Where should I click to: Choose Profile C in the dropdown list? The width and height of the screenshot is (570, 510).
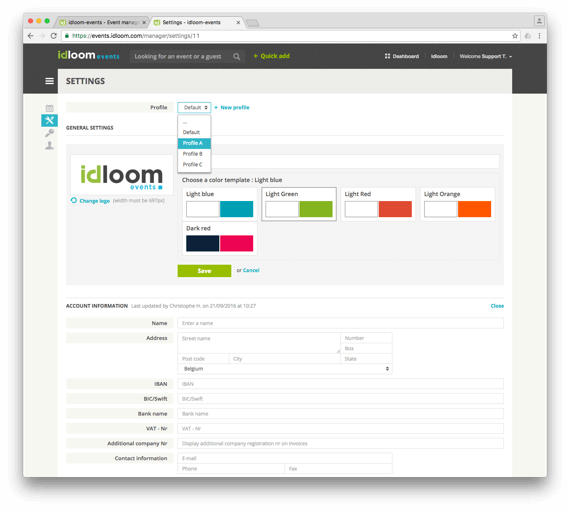coord(194,164)
